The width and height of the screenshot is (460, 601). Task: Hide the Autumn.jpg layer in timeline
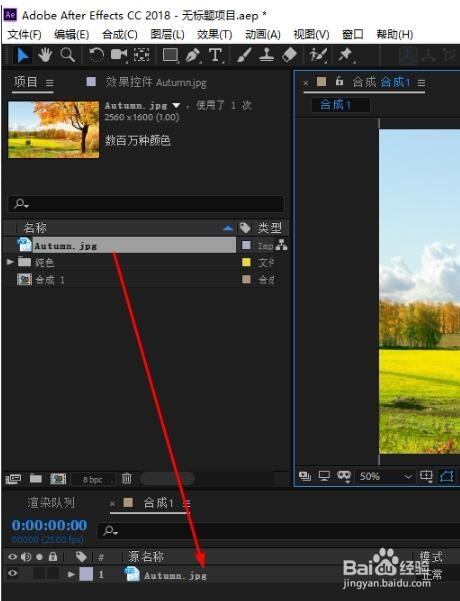click(13, 573)
